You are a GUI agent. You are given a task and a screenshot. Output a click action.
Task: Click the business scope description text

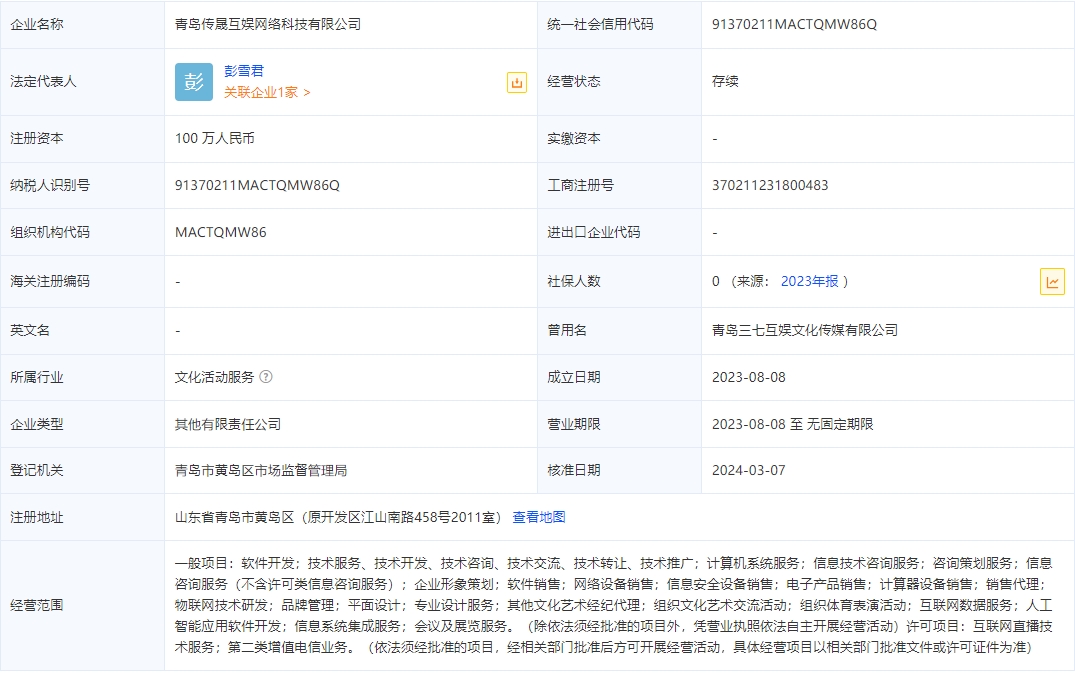pos(612,605)
